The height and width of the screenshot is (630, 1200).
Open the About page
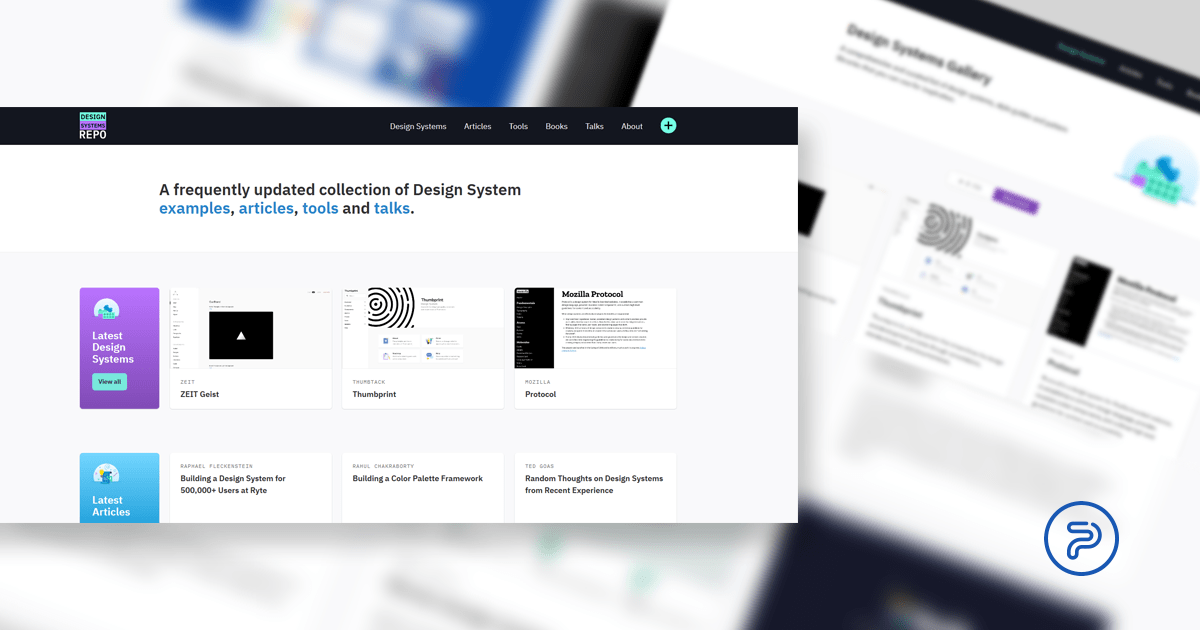631,126
